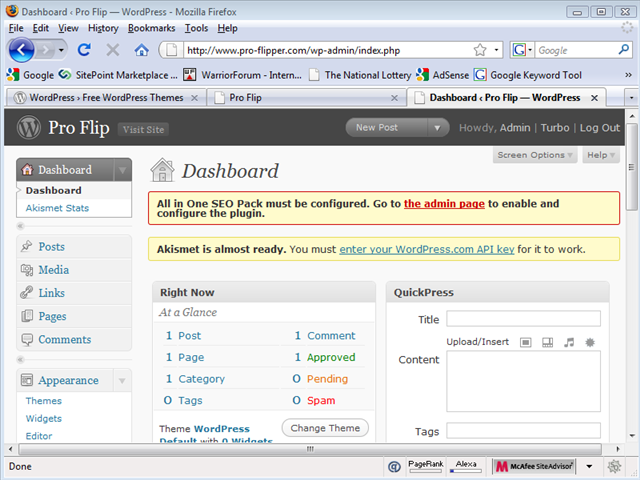Screen dimensions: 640x480
Task: Collapse the Dashboard sidebar menu arrow
Action: tap(122, 170)
